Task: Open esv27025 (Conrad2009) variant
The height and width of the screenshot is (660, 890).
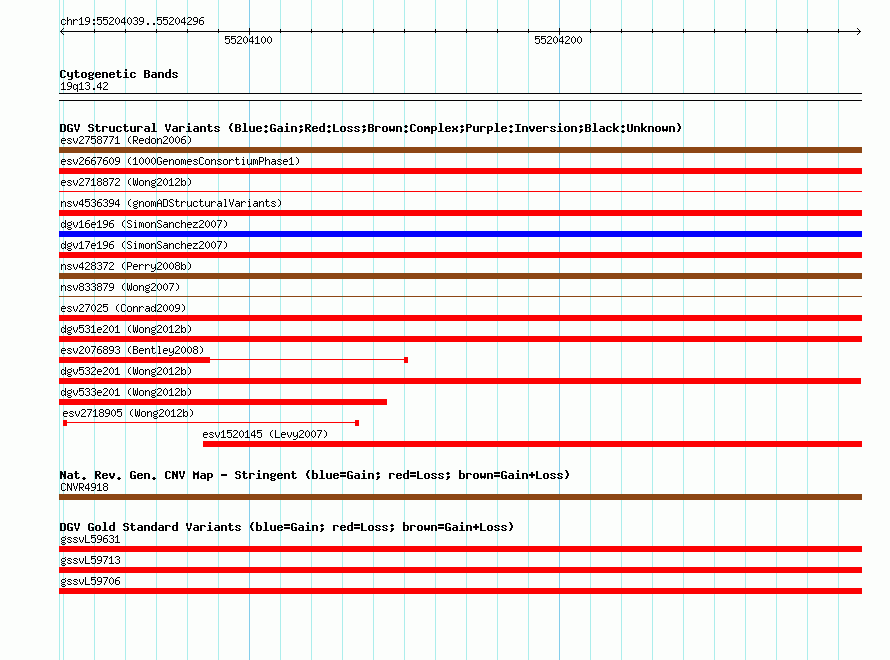Action: (123, 308)
